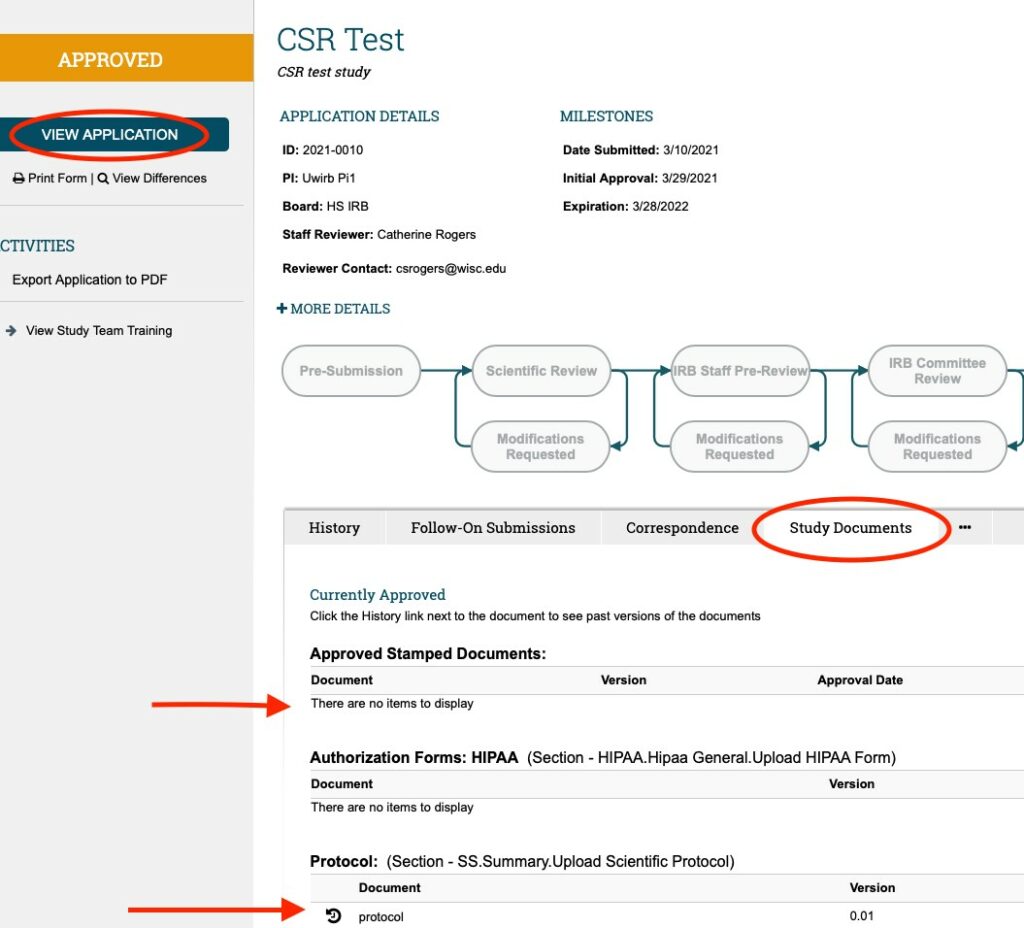Switch to the Correspondence tab
This screenshot has height=928, width=1024.
coord(682,528)
